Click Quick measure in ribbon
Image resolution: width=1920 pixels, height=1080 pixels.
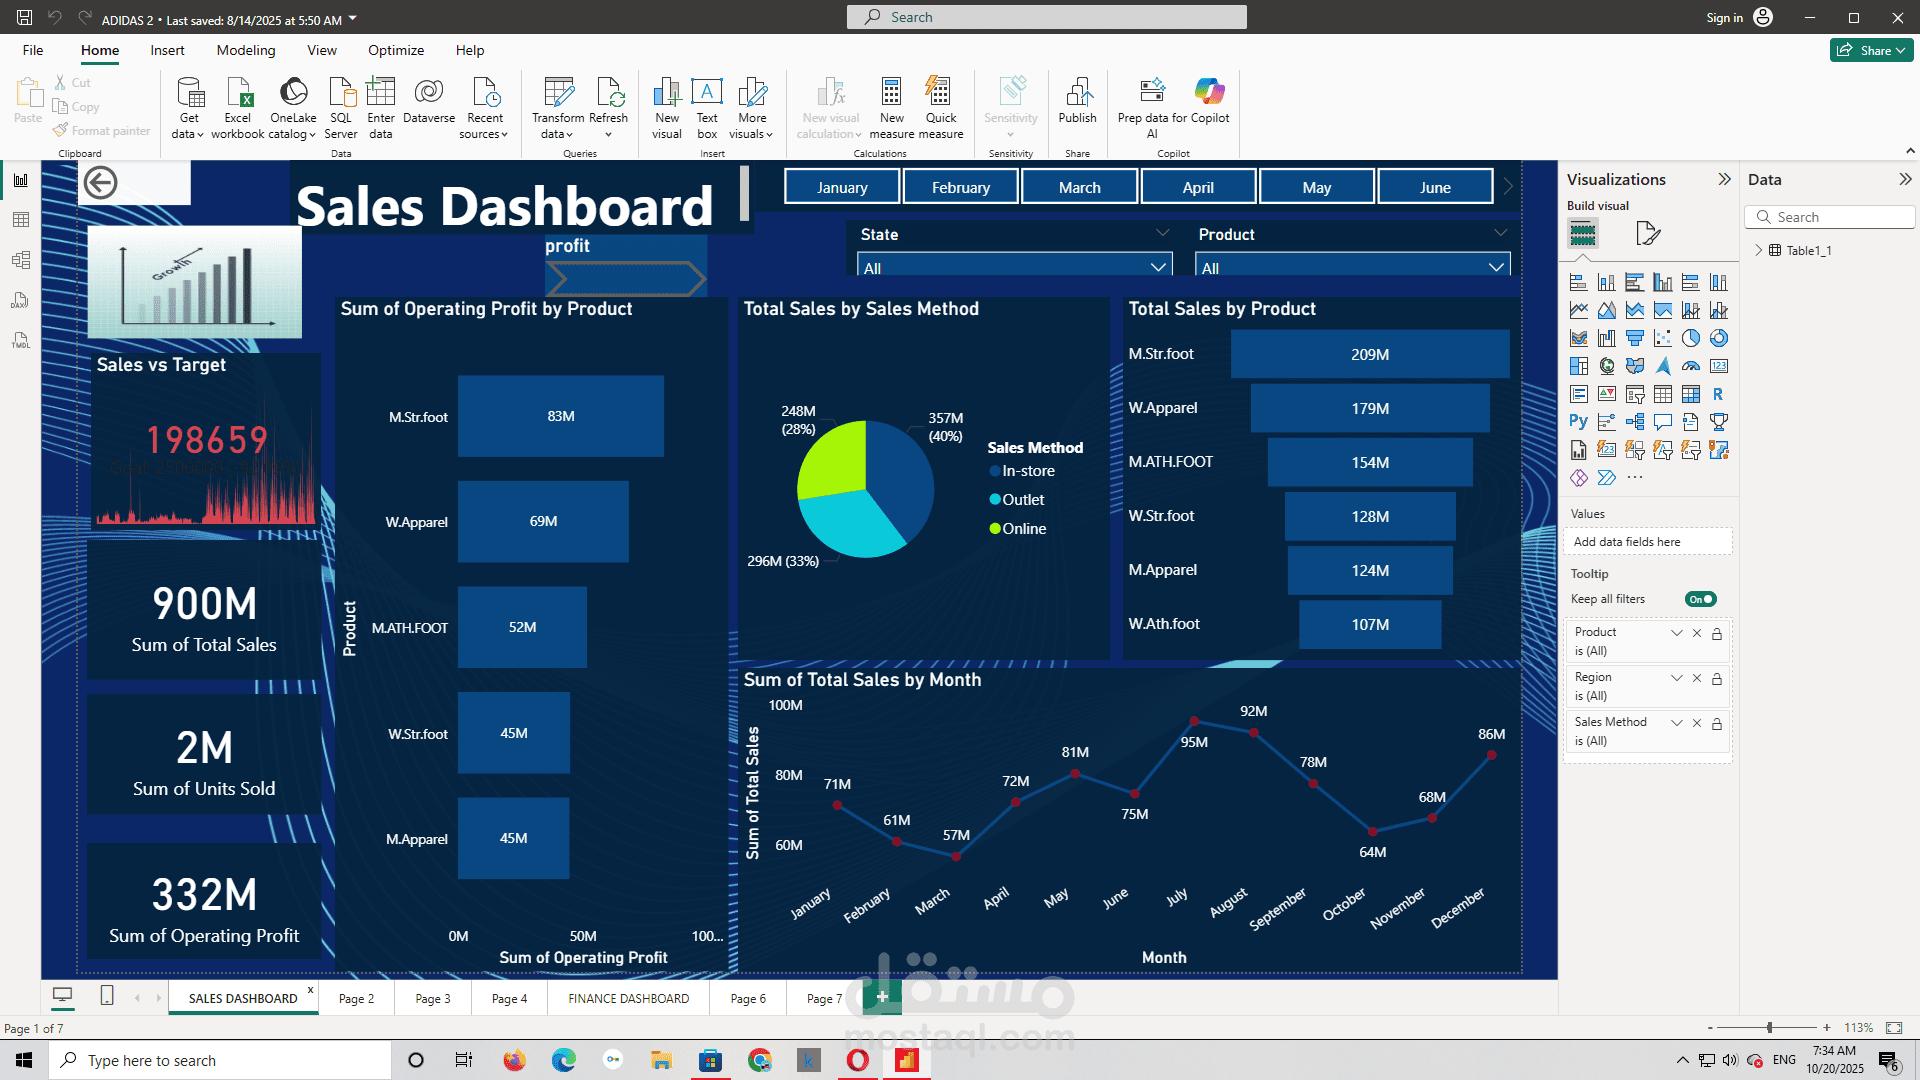(x=941, y=108)
